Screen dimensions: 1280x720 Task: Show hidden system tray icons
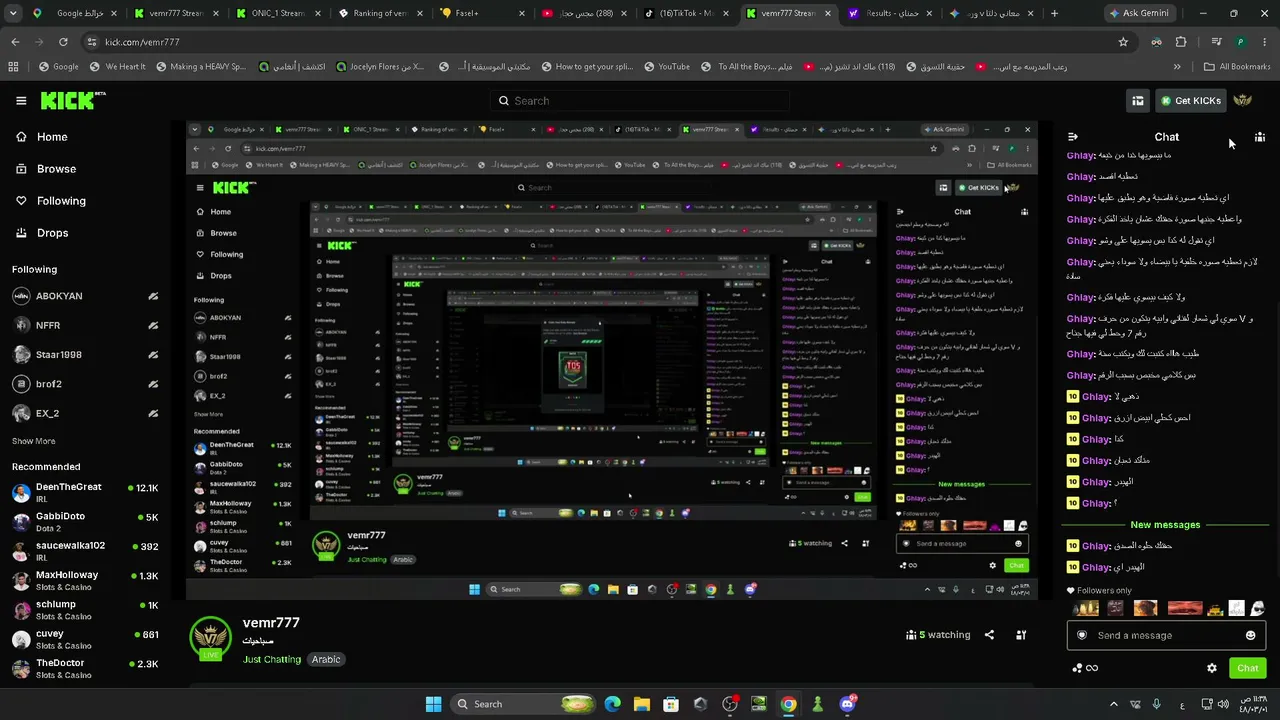1114,704
